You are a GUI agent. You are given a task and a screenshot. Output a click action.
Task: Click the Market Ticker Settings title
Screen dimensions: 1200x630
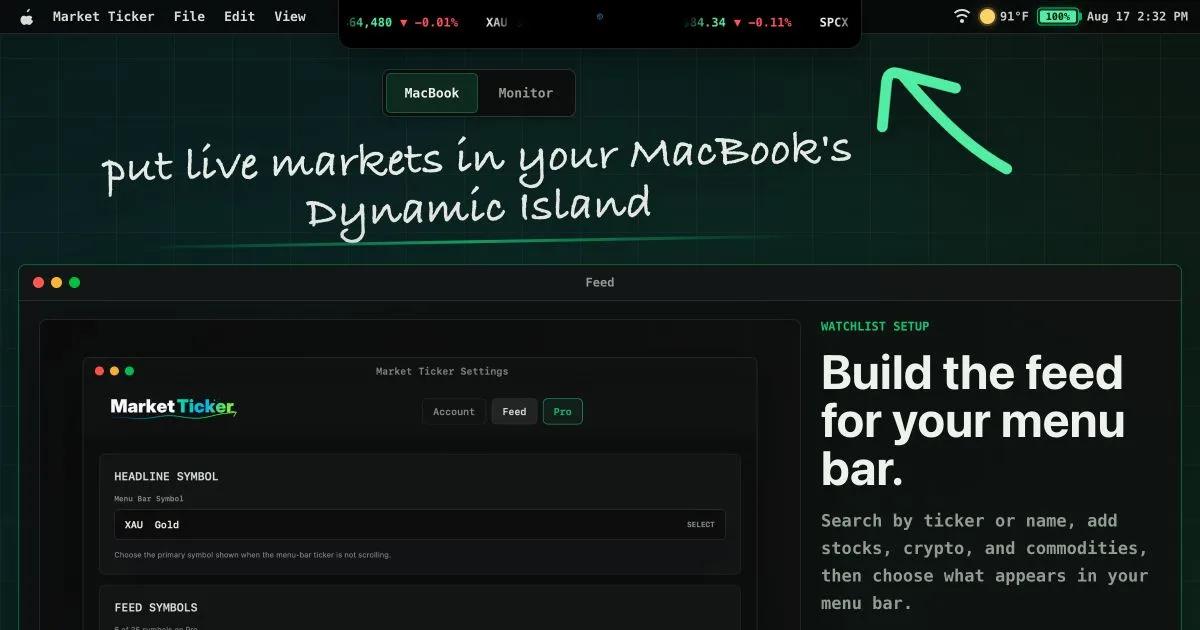442,372
